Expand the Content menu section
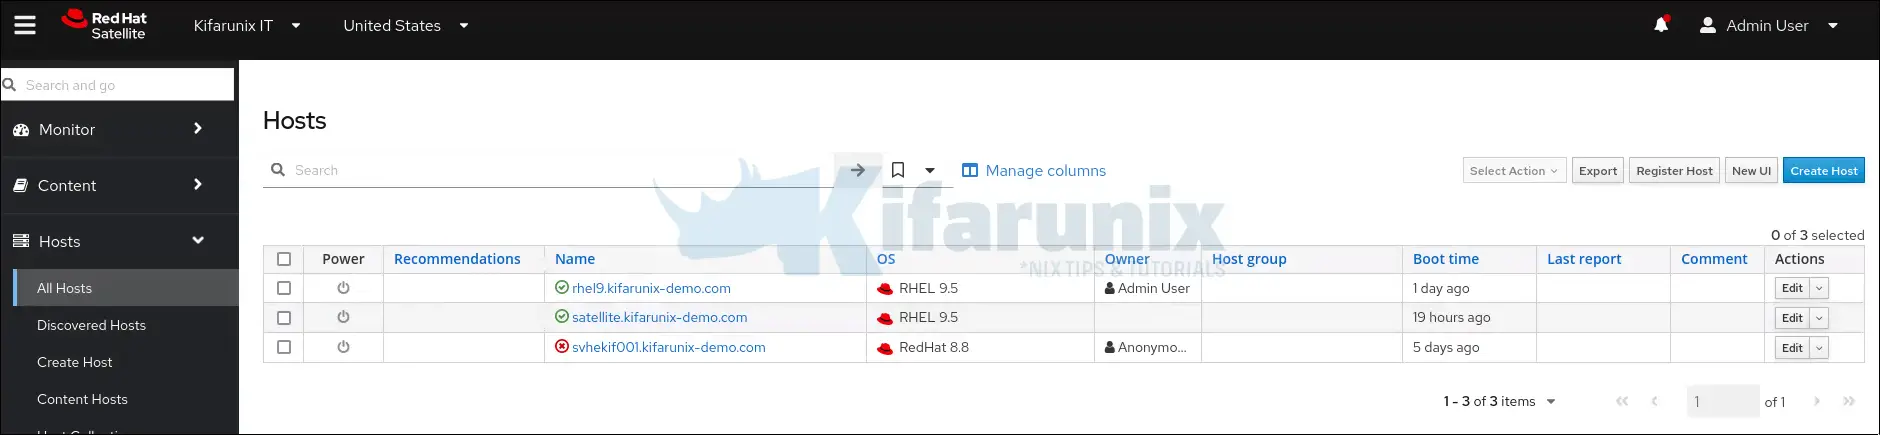Image resolution: width=1880 pixels, height=435 pixels. coord(198,185)
